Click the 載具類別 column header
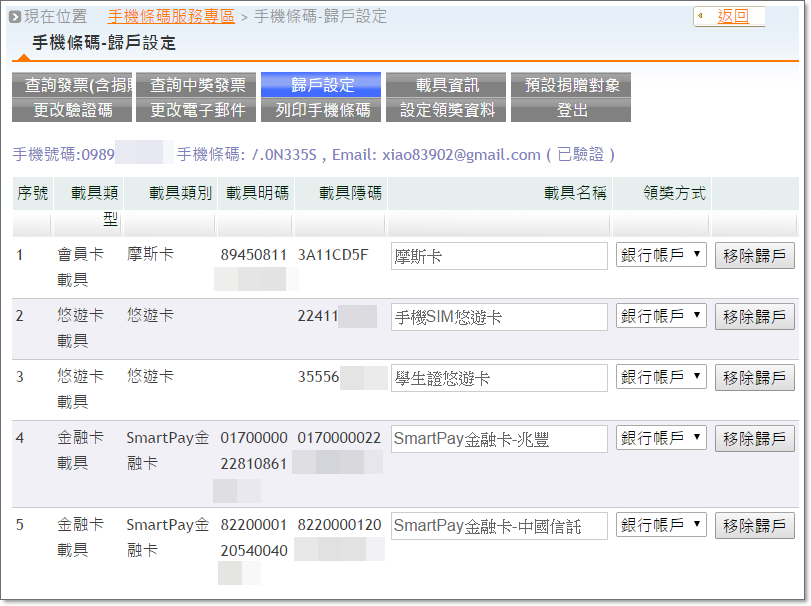This screenshot has width=811, height=606. 181,193
